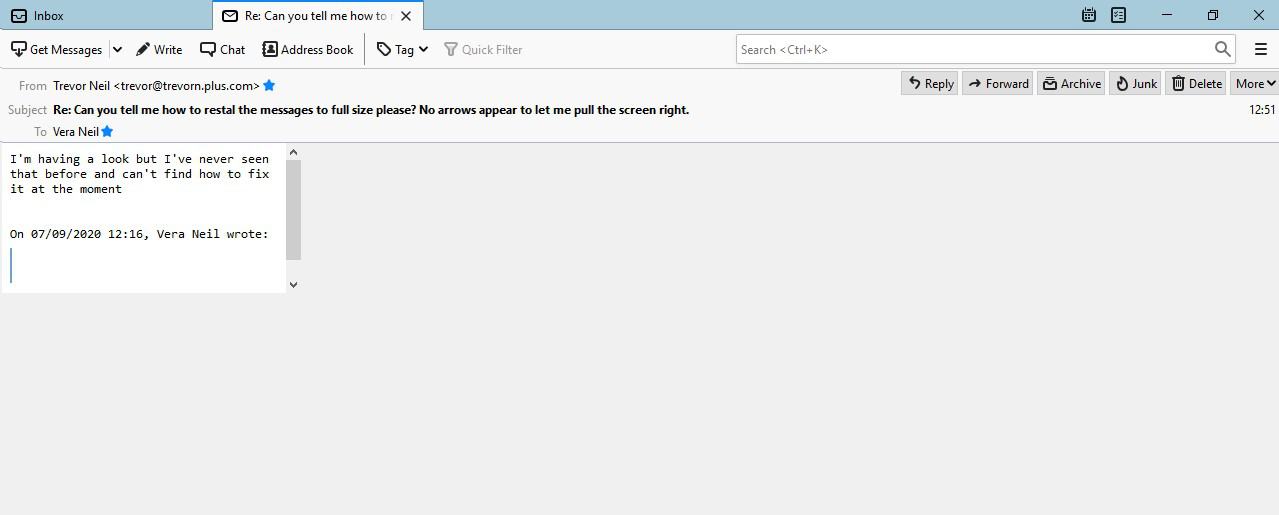Click the message body scrollbar thumb
This screenshot has height=515, width=1279.
(293, 210)
